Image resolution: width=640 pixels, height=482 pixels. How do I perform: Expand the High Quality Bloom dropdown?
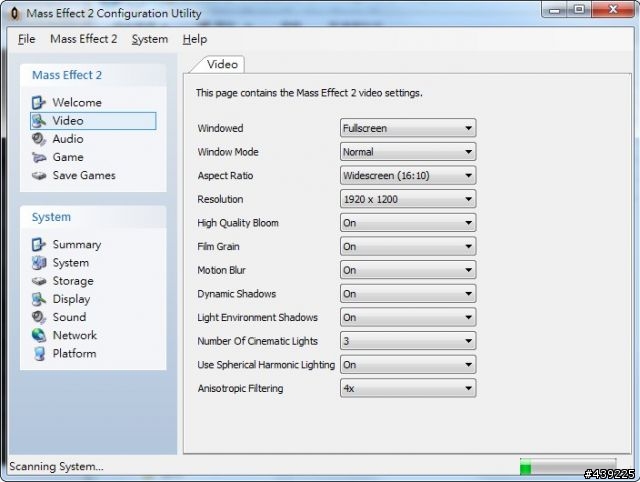[x=408, y=223]
